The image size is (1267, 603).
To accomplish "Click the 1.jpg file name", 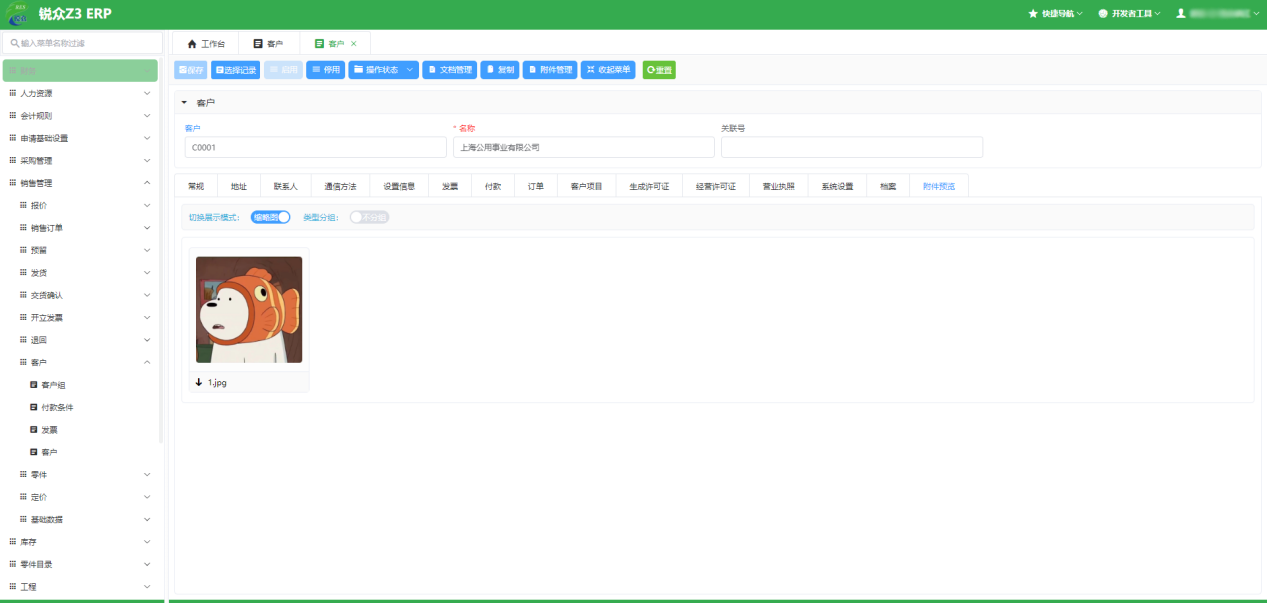I will point(217,382).
